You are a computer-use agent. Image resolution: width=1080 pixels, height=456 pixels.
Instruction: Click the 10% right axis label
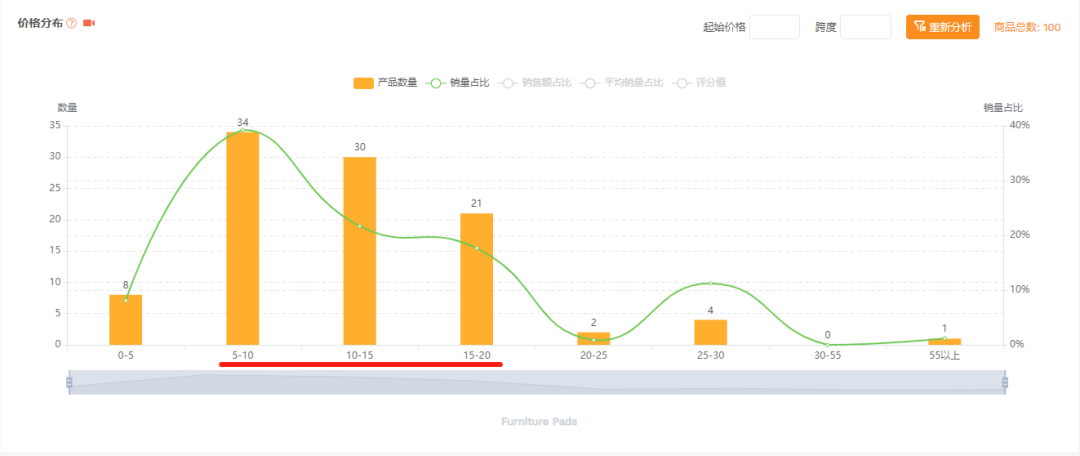1020,289
